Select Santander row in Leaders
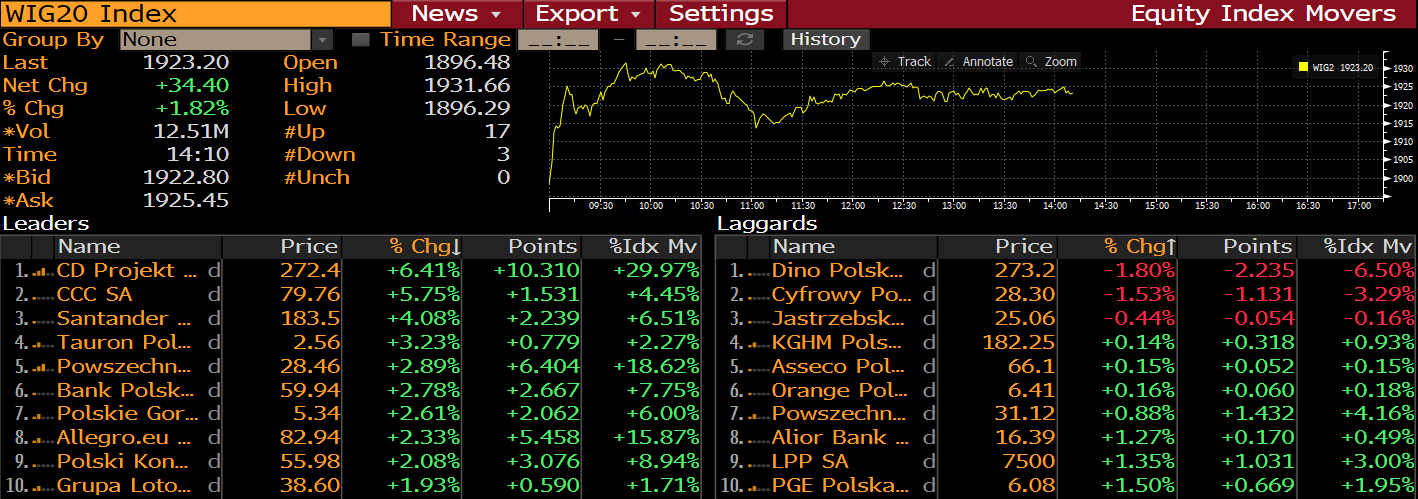Viewport: 1418px width, 499px height. tap(350, 319)
